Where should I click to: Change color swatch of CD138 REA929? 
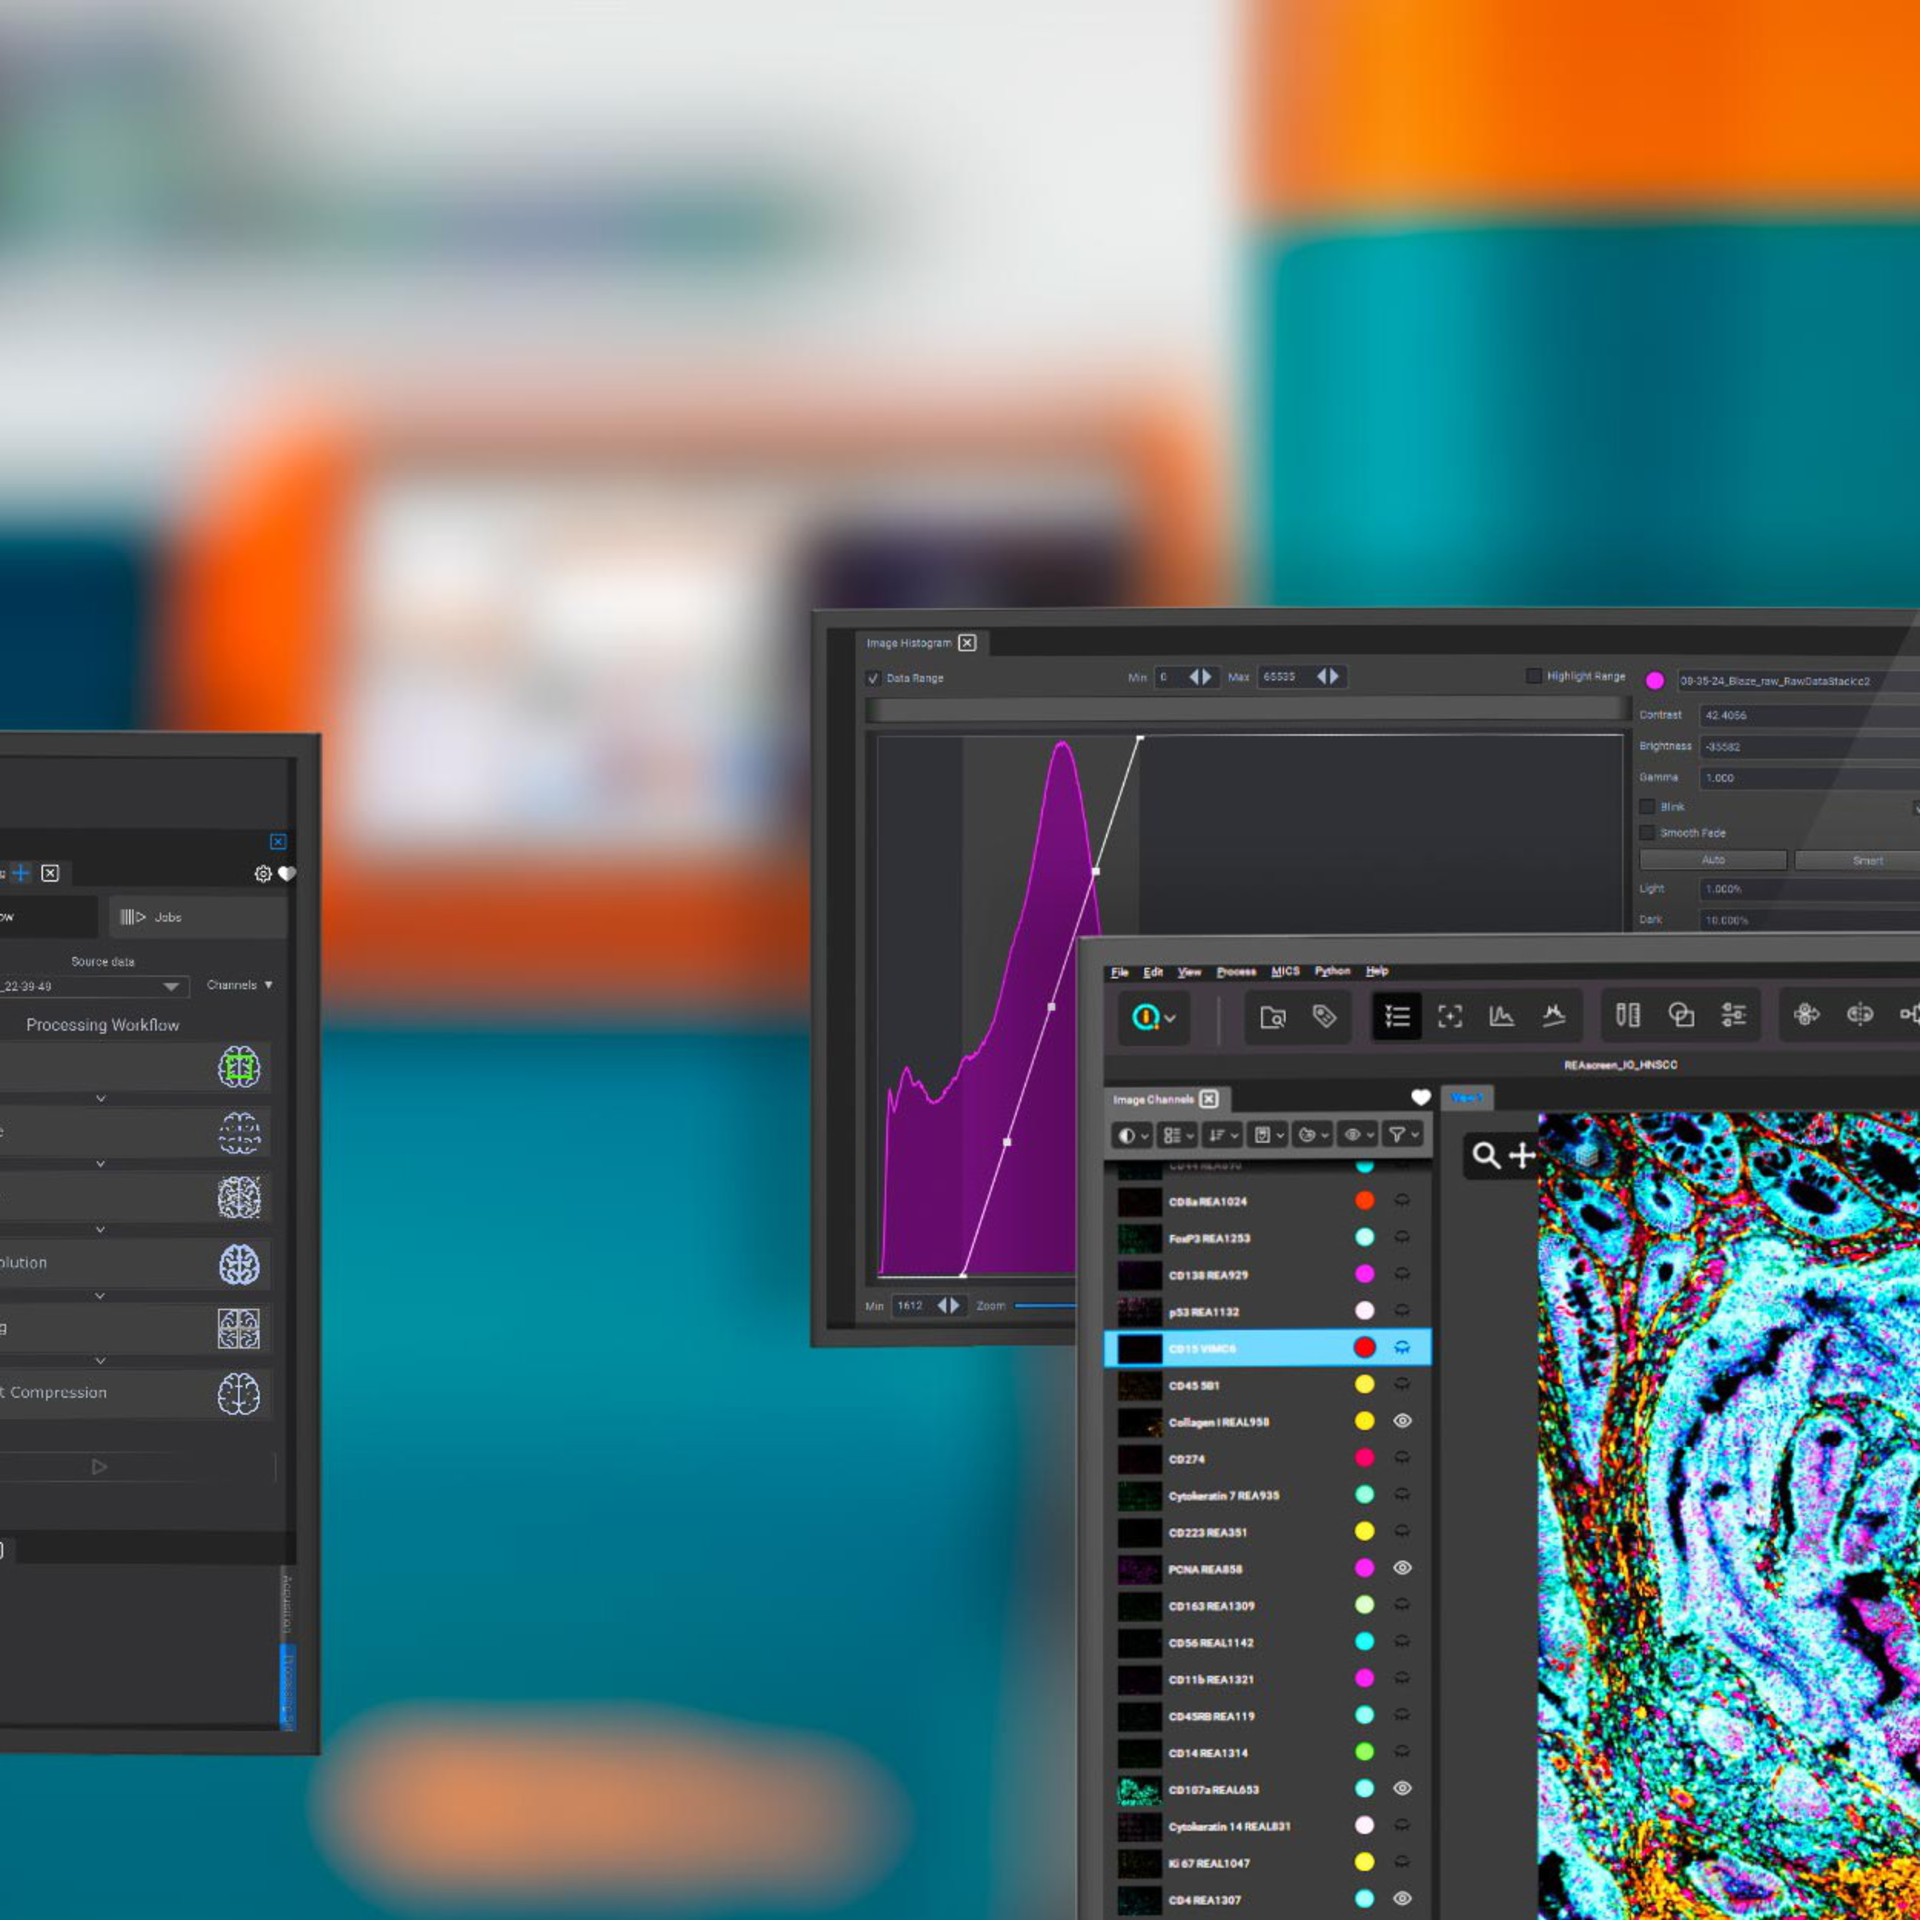tap(1364, 1274)
